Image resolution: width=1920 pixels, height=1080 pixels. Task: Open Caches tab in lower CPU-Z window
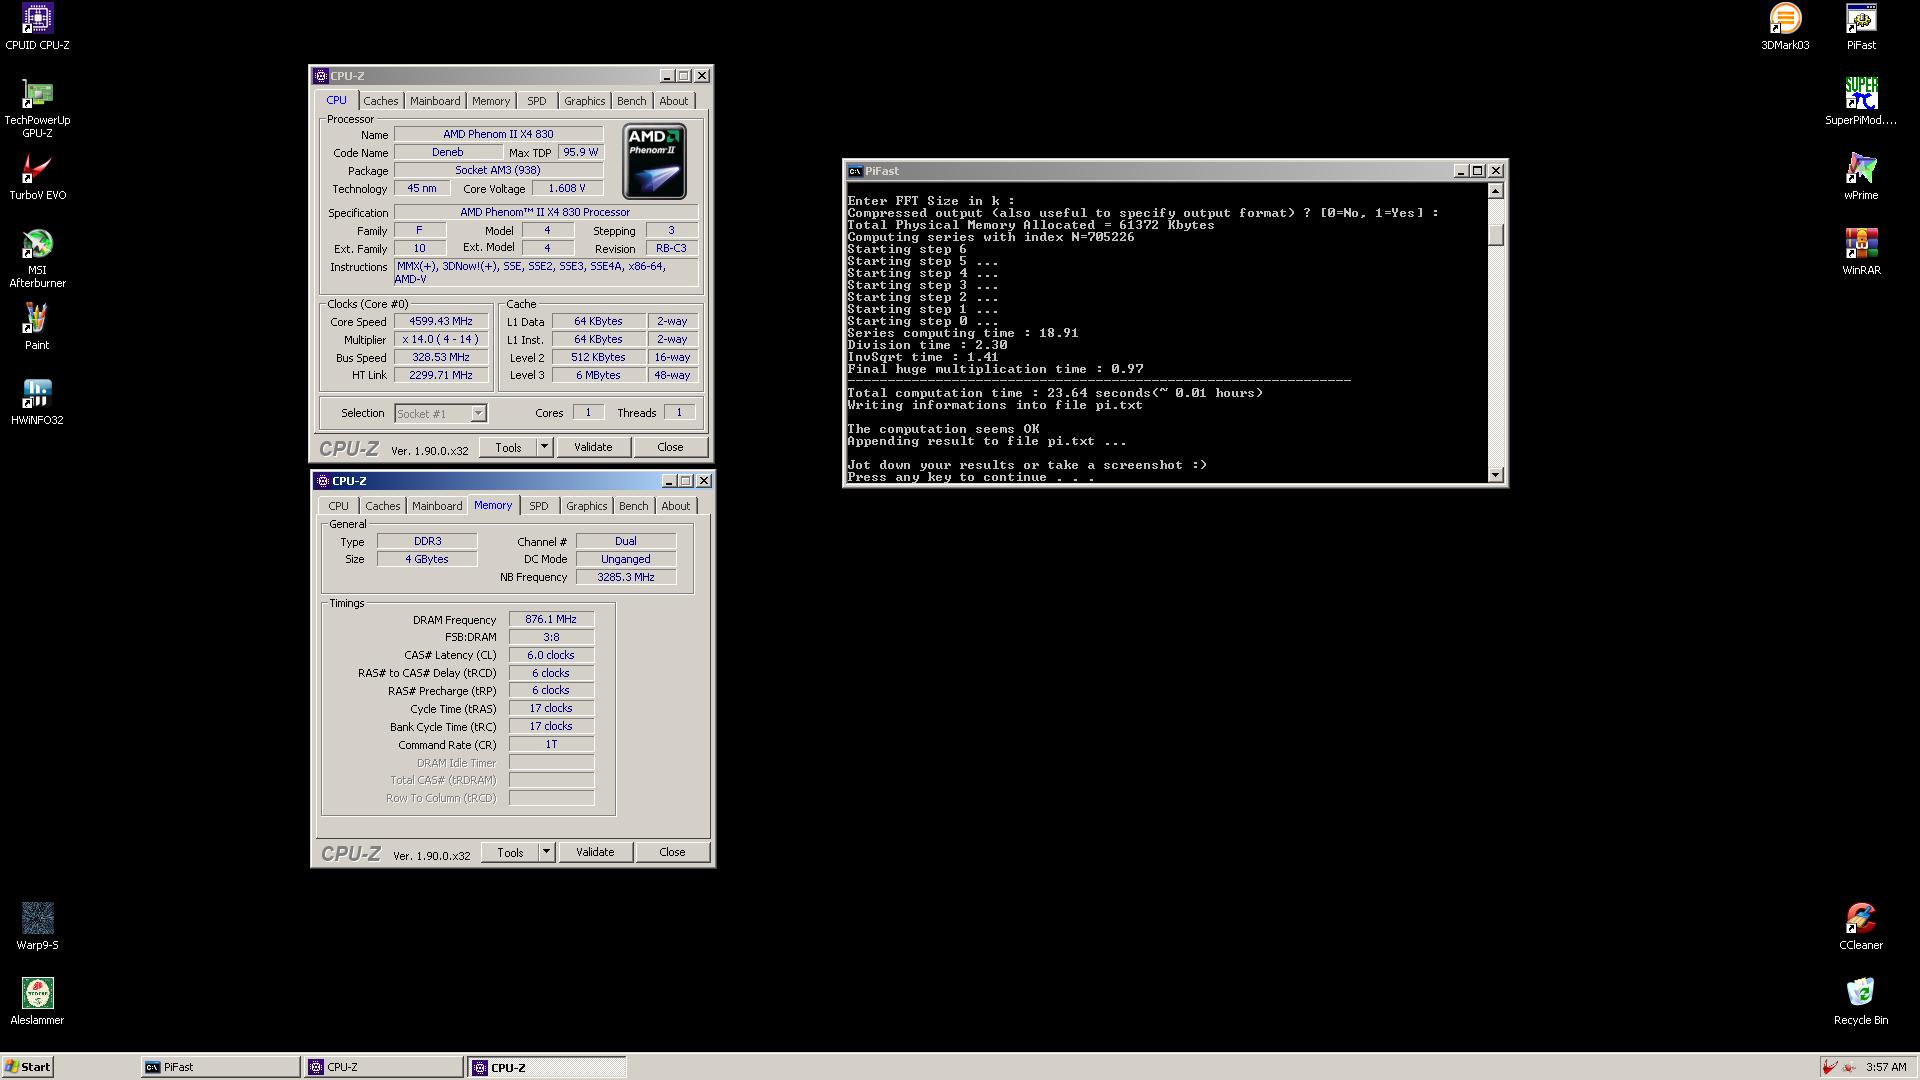382,506
